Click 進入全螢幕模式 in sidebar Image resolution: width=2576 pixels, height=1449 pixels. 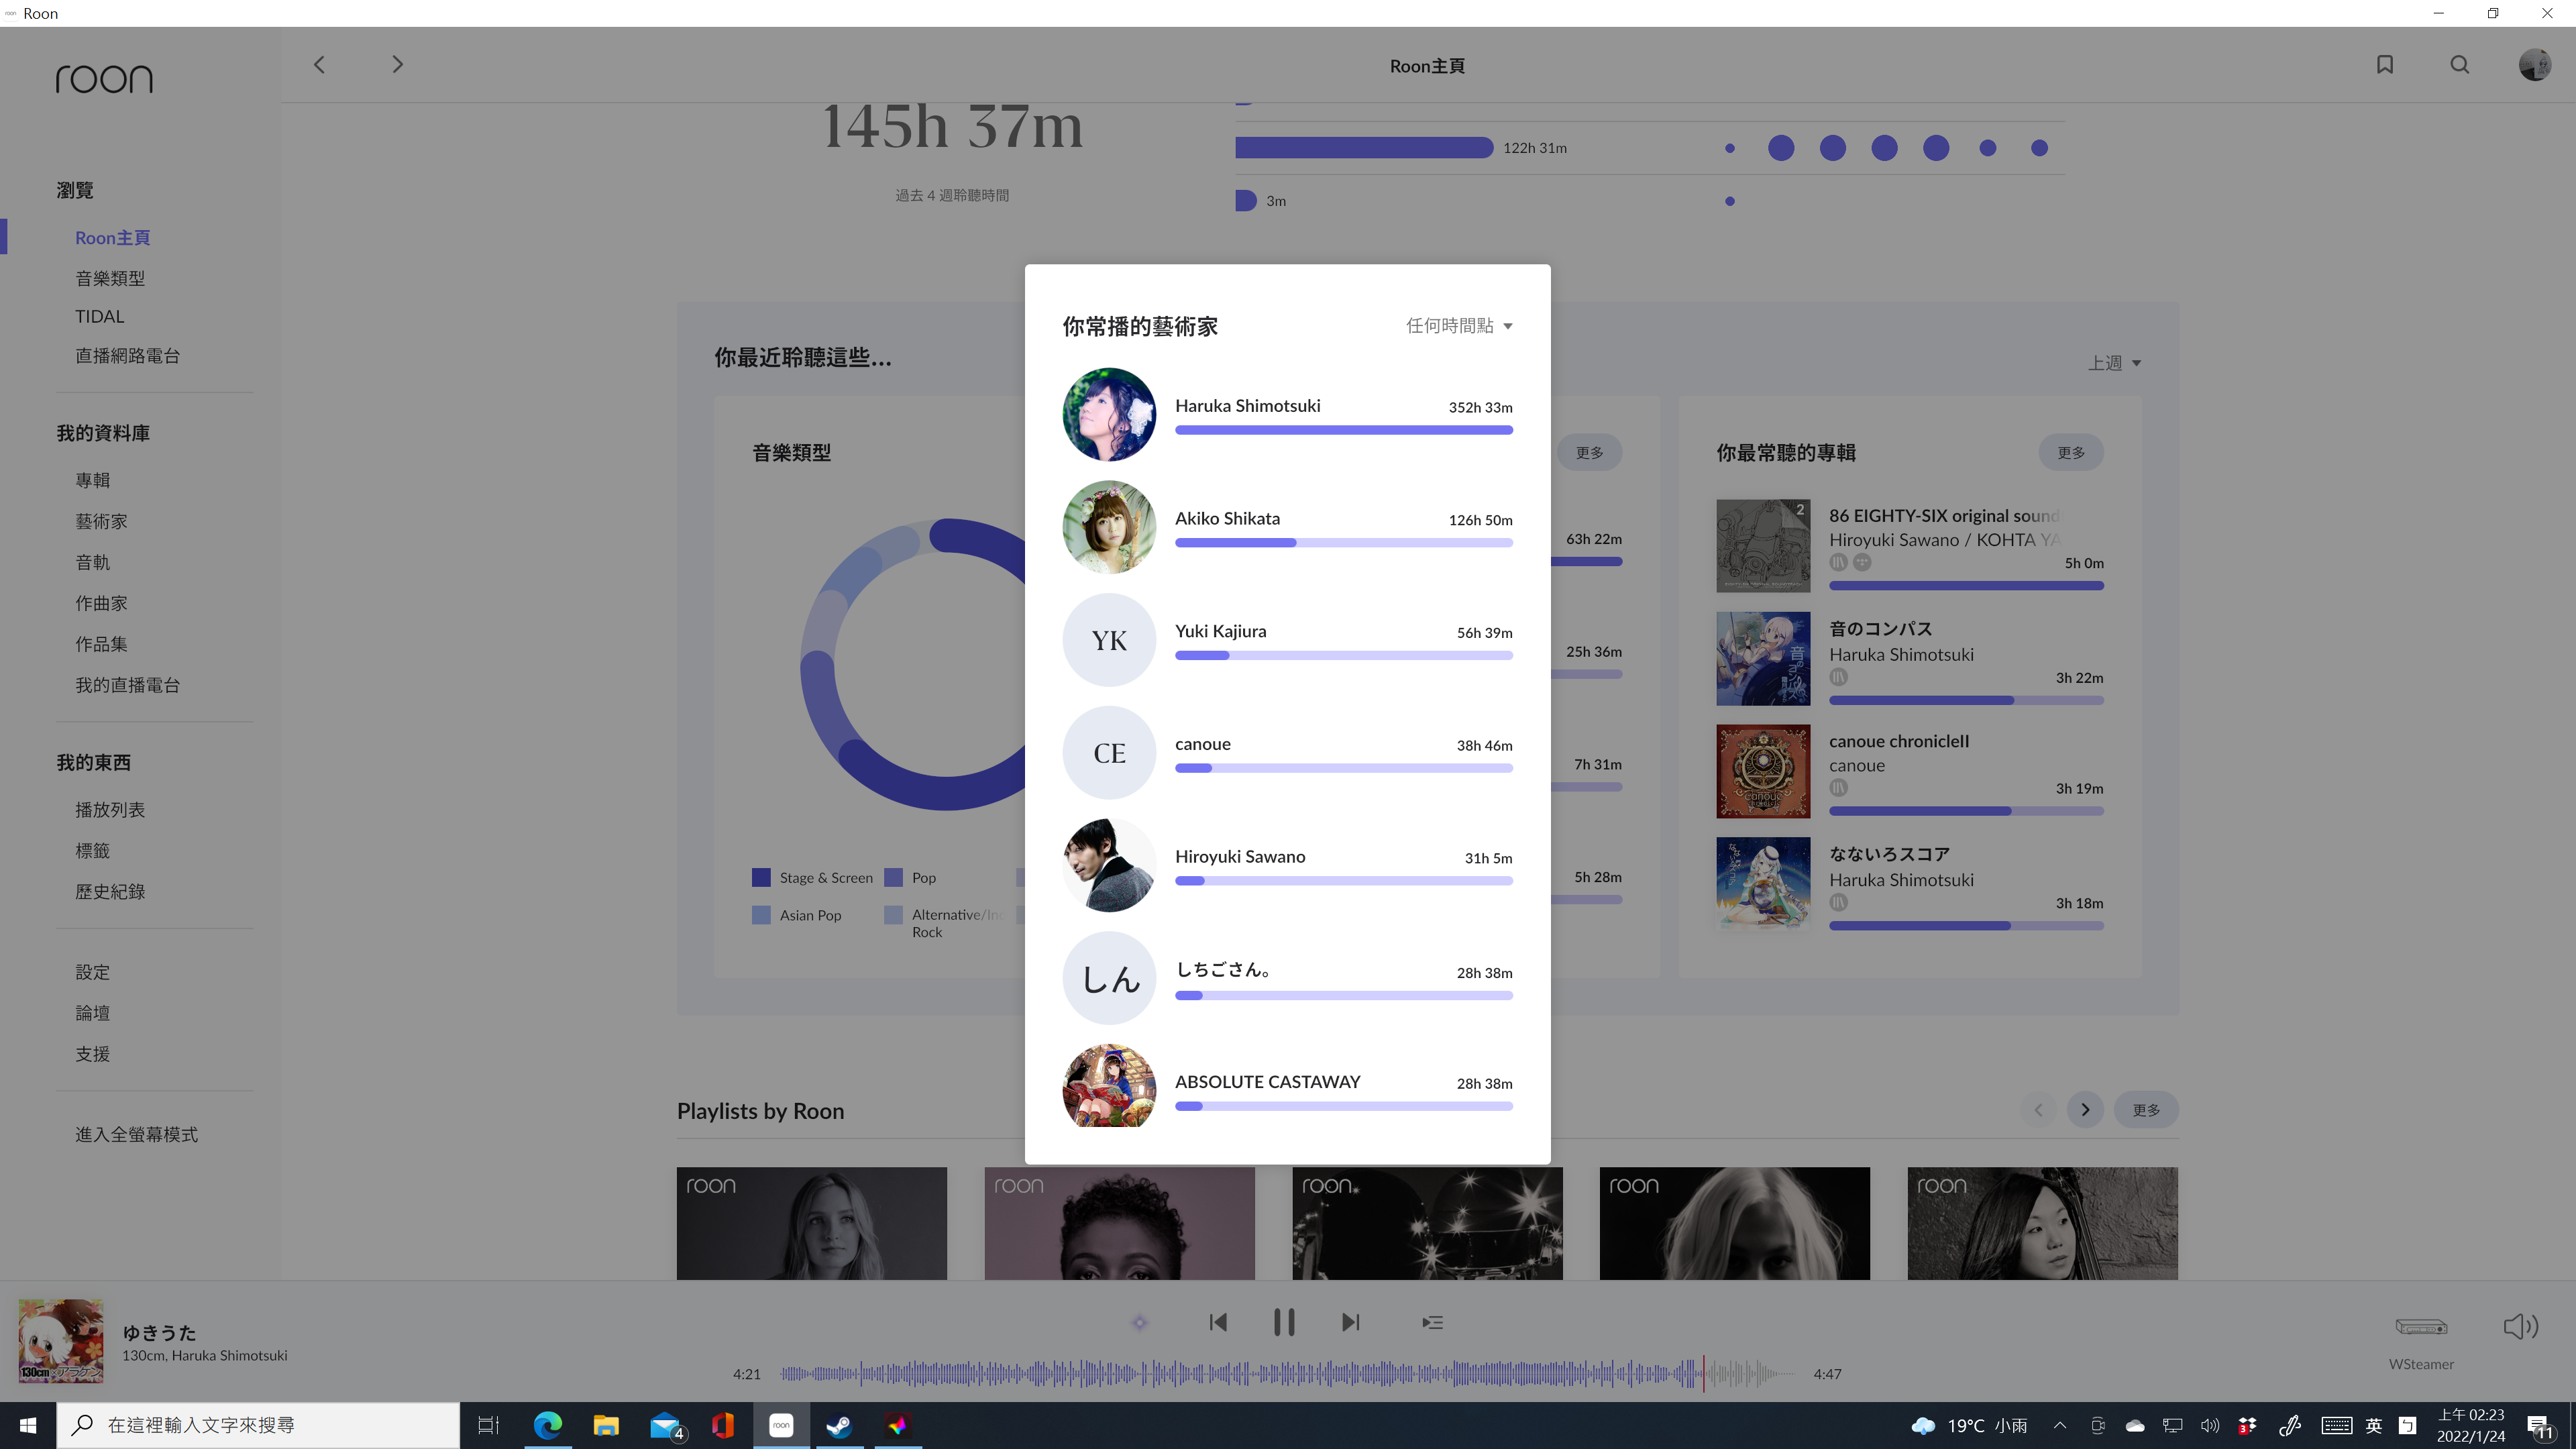click(136, 1135)
